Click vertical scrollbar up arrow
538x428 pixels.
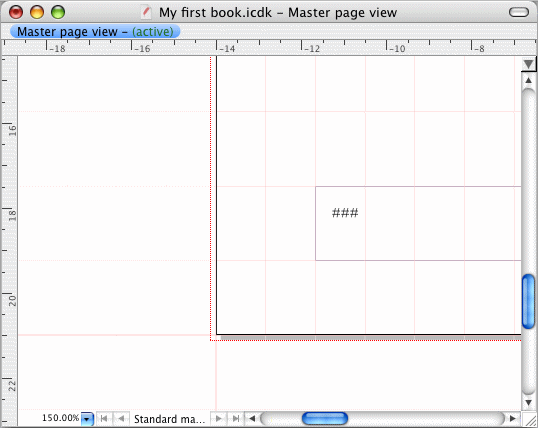pyautogui.click(x=528, y=80)
